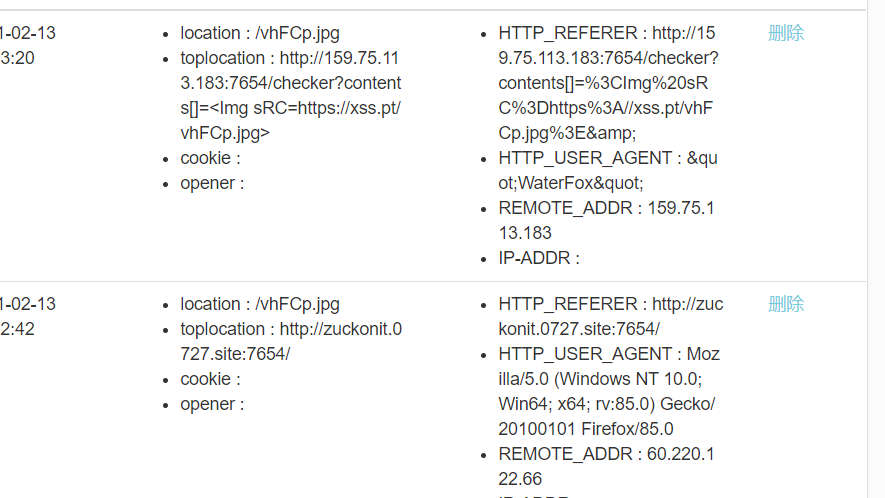Click REMOTE_ADDR 60.220.122.66 entry

[x=606, y=466]
